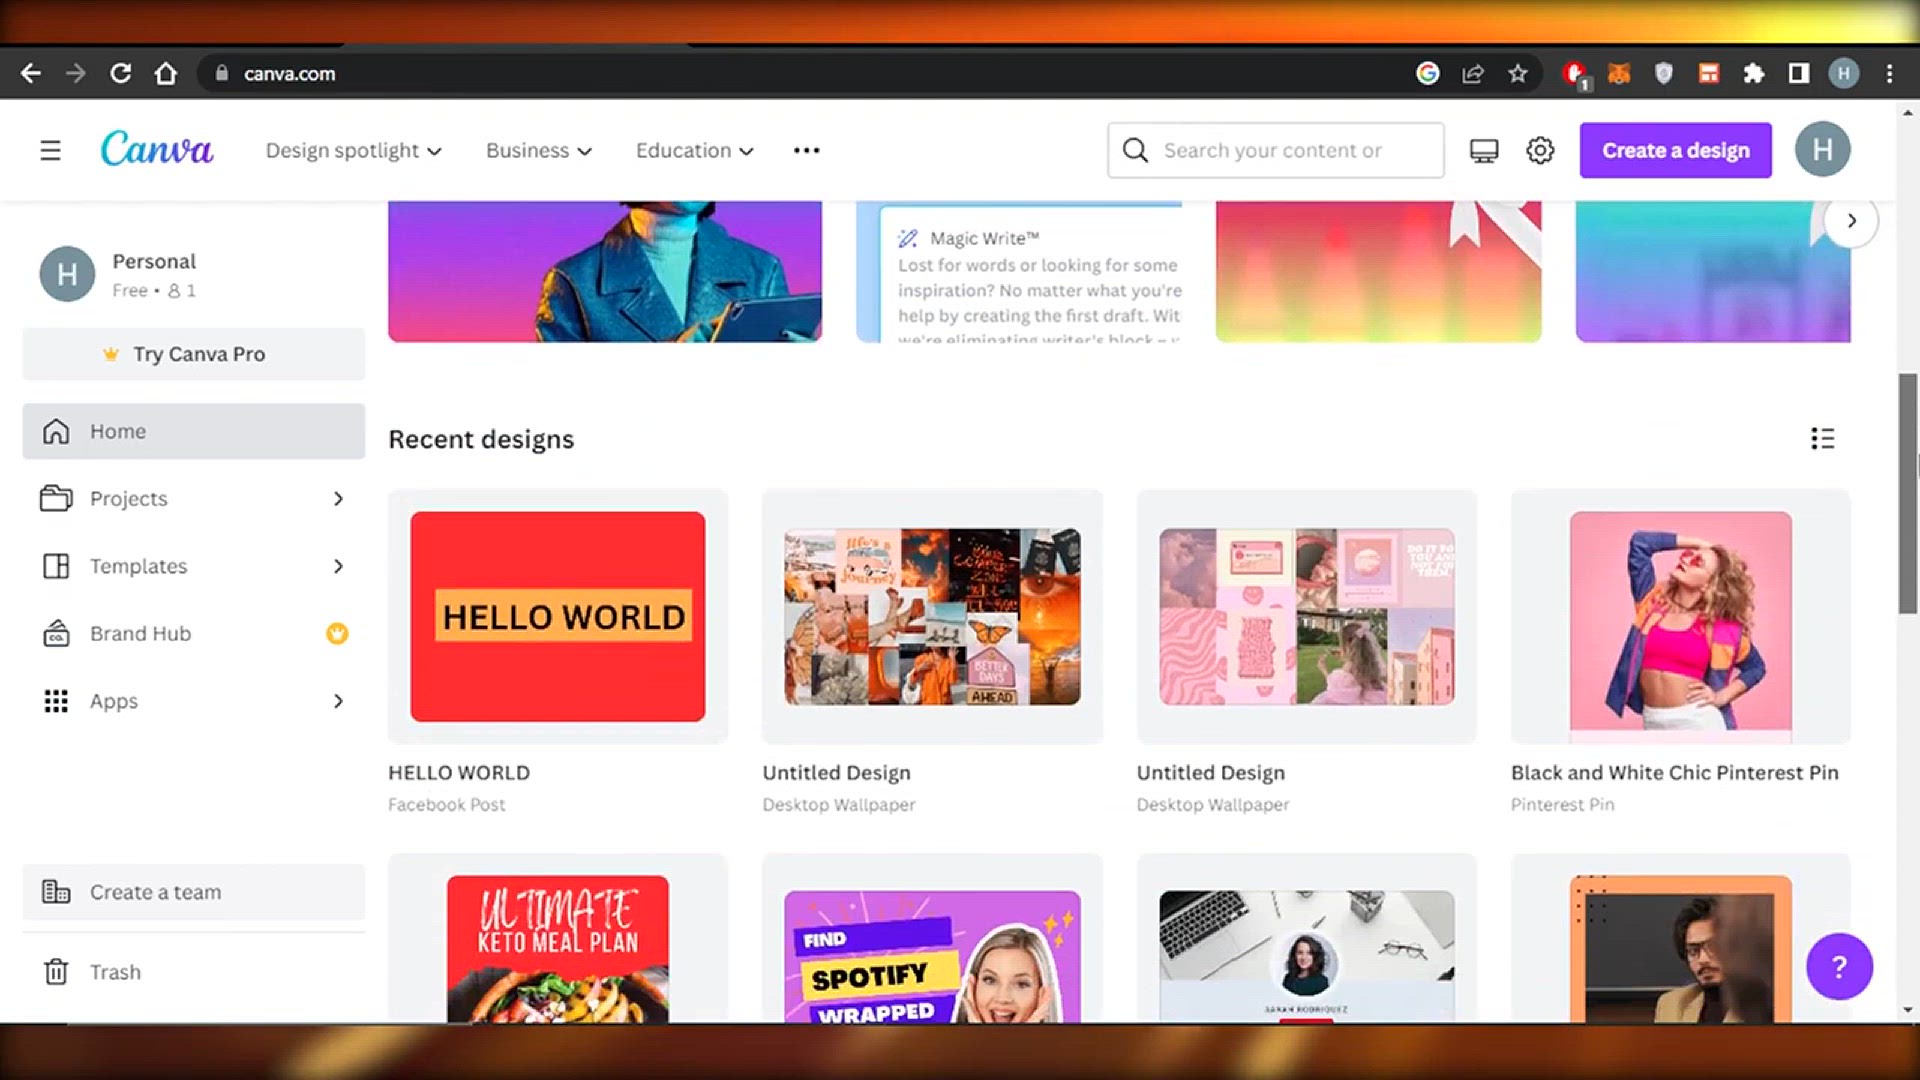
Task: Open HELLO WORLD design title link
Action: point(459,772)
